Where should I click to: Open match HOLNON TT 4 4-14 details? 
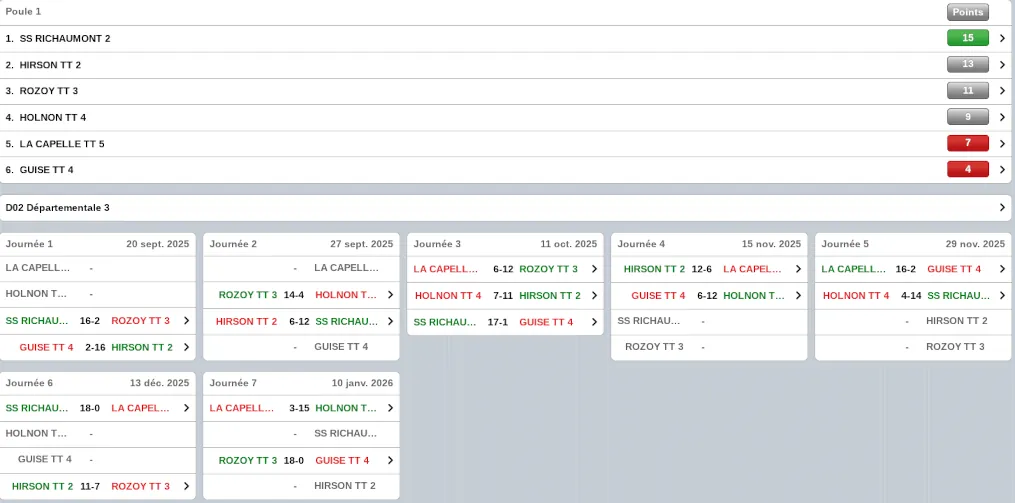coord(914,295)
